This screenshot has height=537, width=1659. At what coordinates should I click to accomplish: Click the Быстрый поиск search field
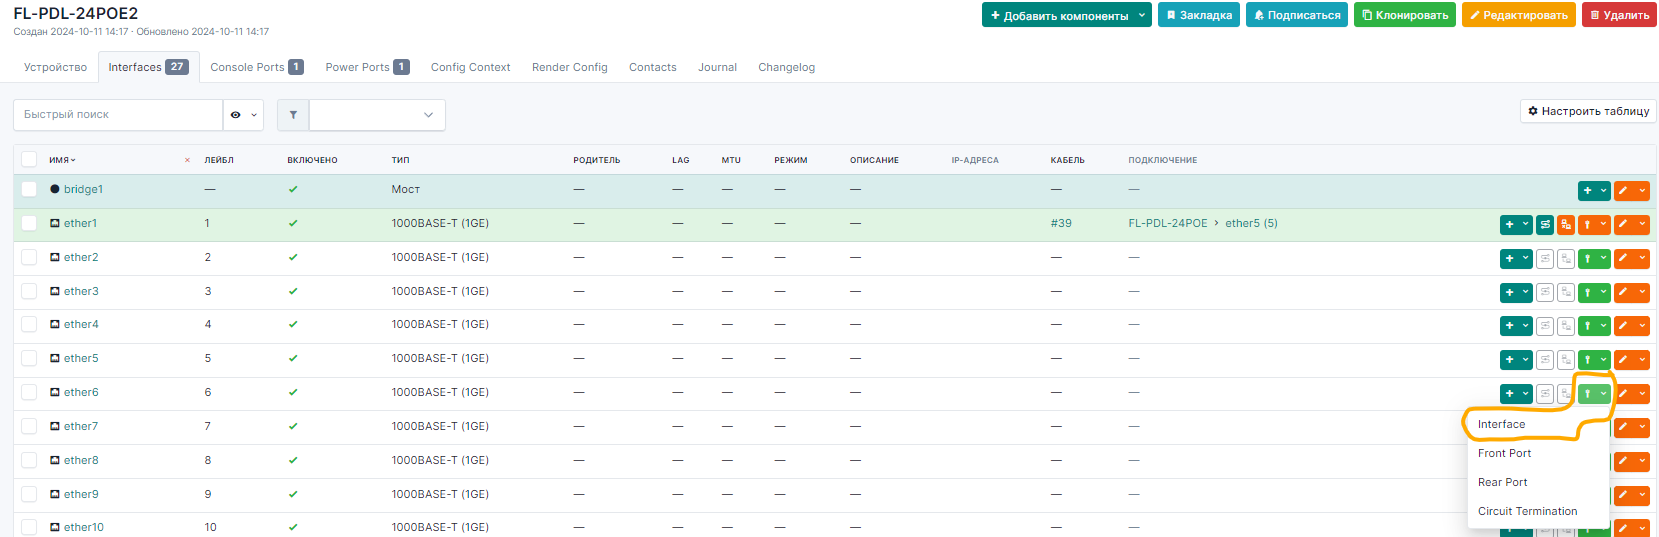click(118, 115)
